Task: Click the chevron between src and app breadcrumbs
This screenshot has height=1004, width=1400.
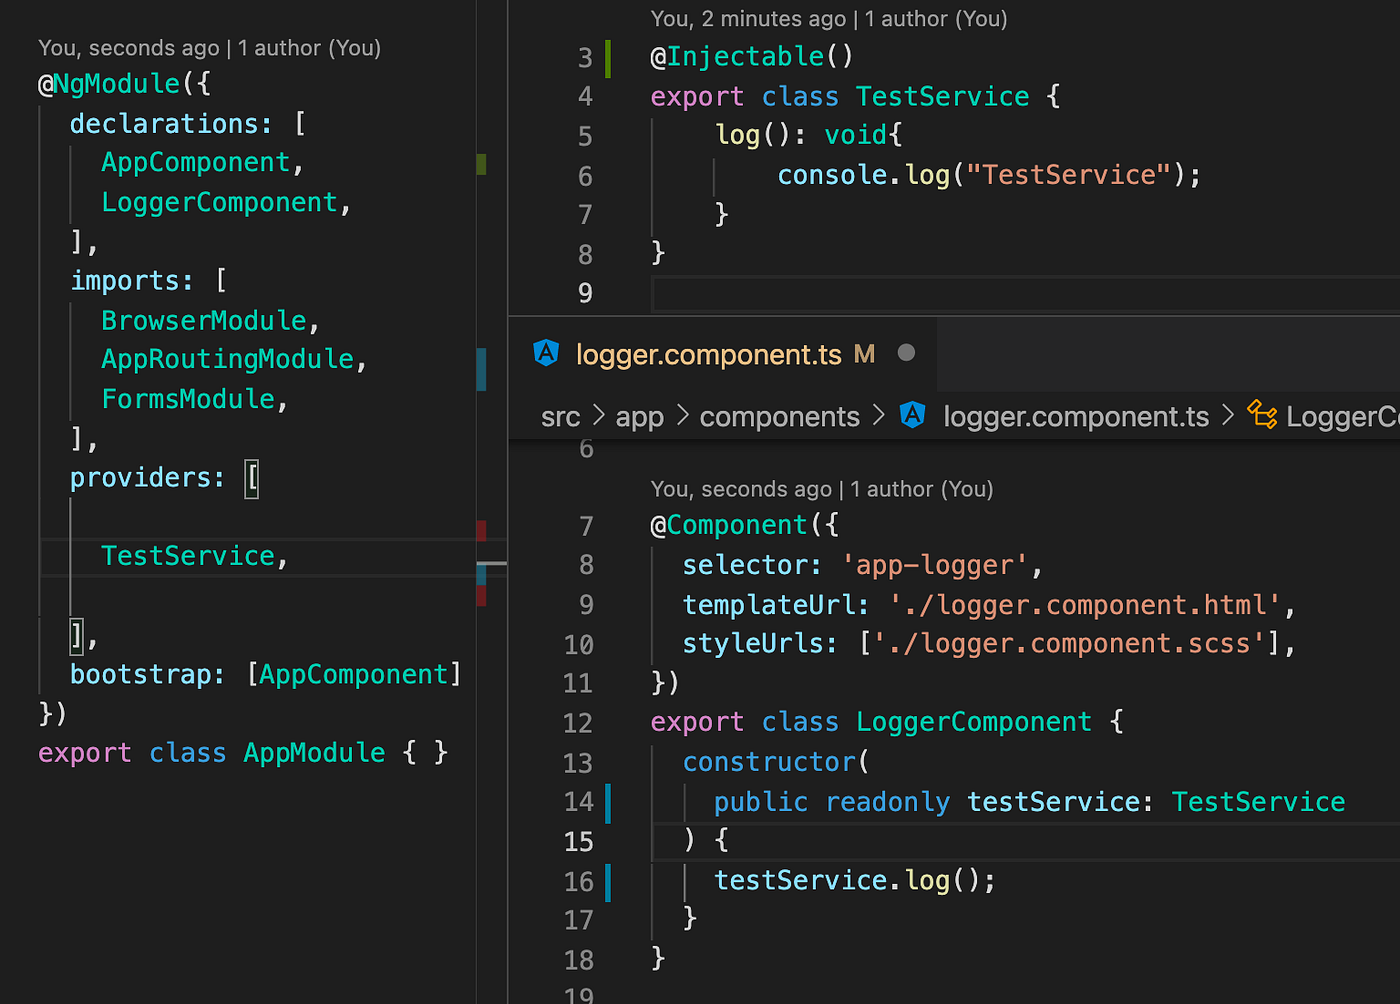Action: pyautogui.click(x=599, y=416)
